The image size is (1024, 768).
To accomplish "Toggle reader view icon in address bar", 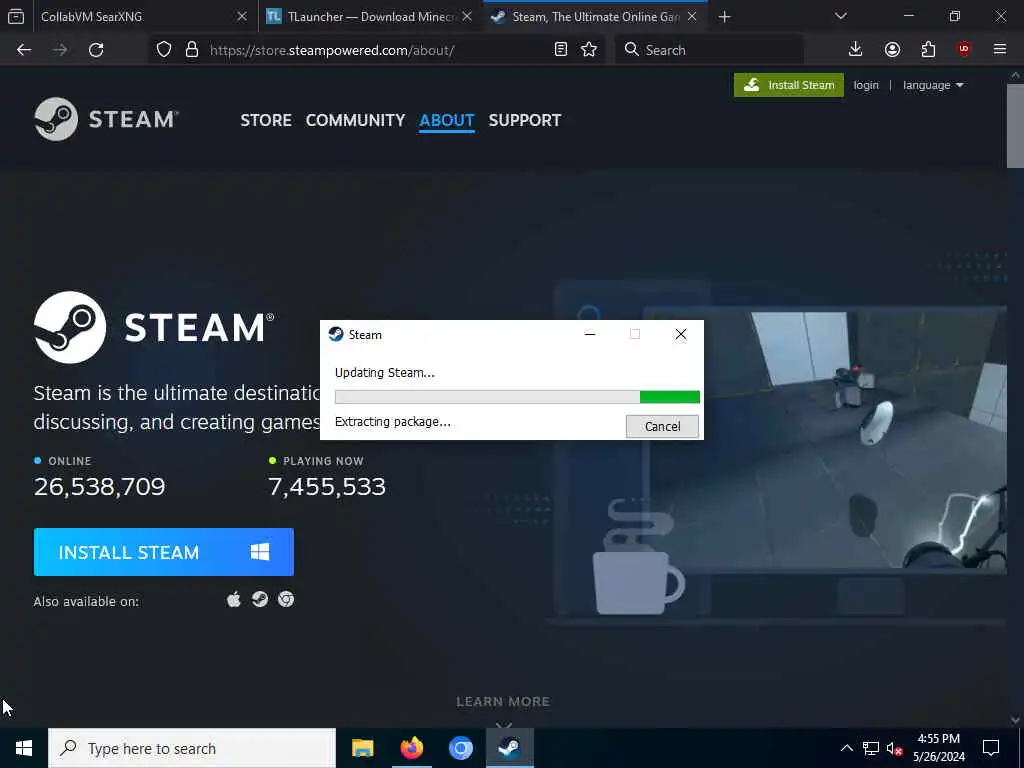I will (x=560, y=50).
